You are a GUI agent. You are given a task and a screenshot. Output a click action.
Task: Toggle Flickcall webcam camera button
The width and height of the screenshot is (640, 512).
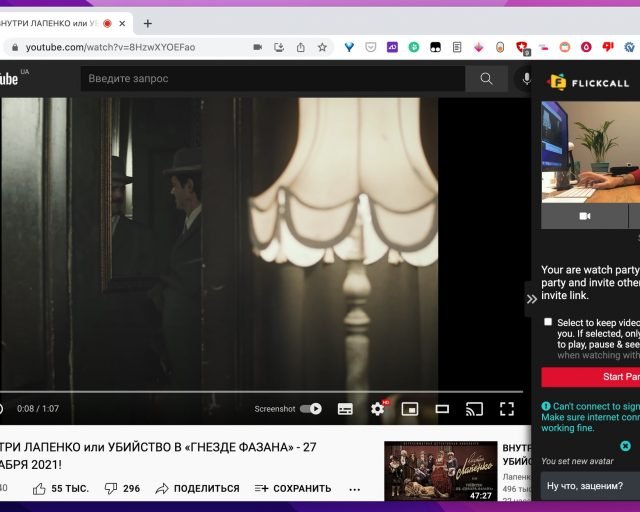point(584,216)
